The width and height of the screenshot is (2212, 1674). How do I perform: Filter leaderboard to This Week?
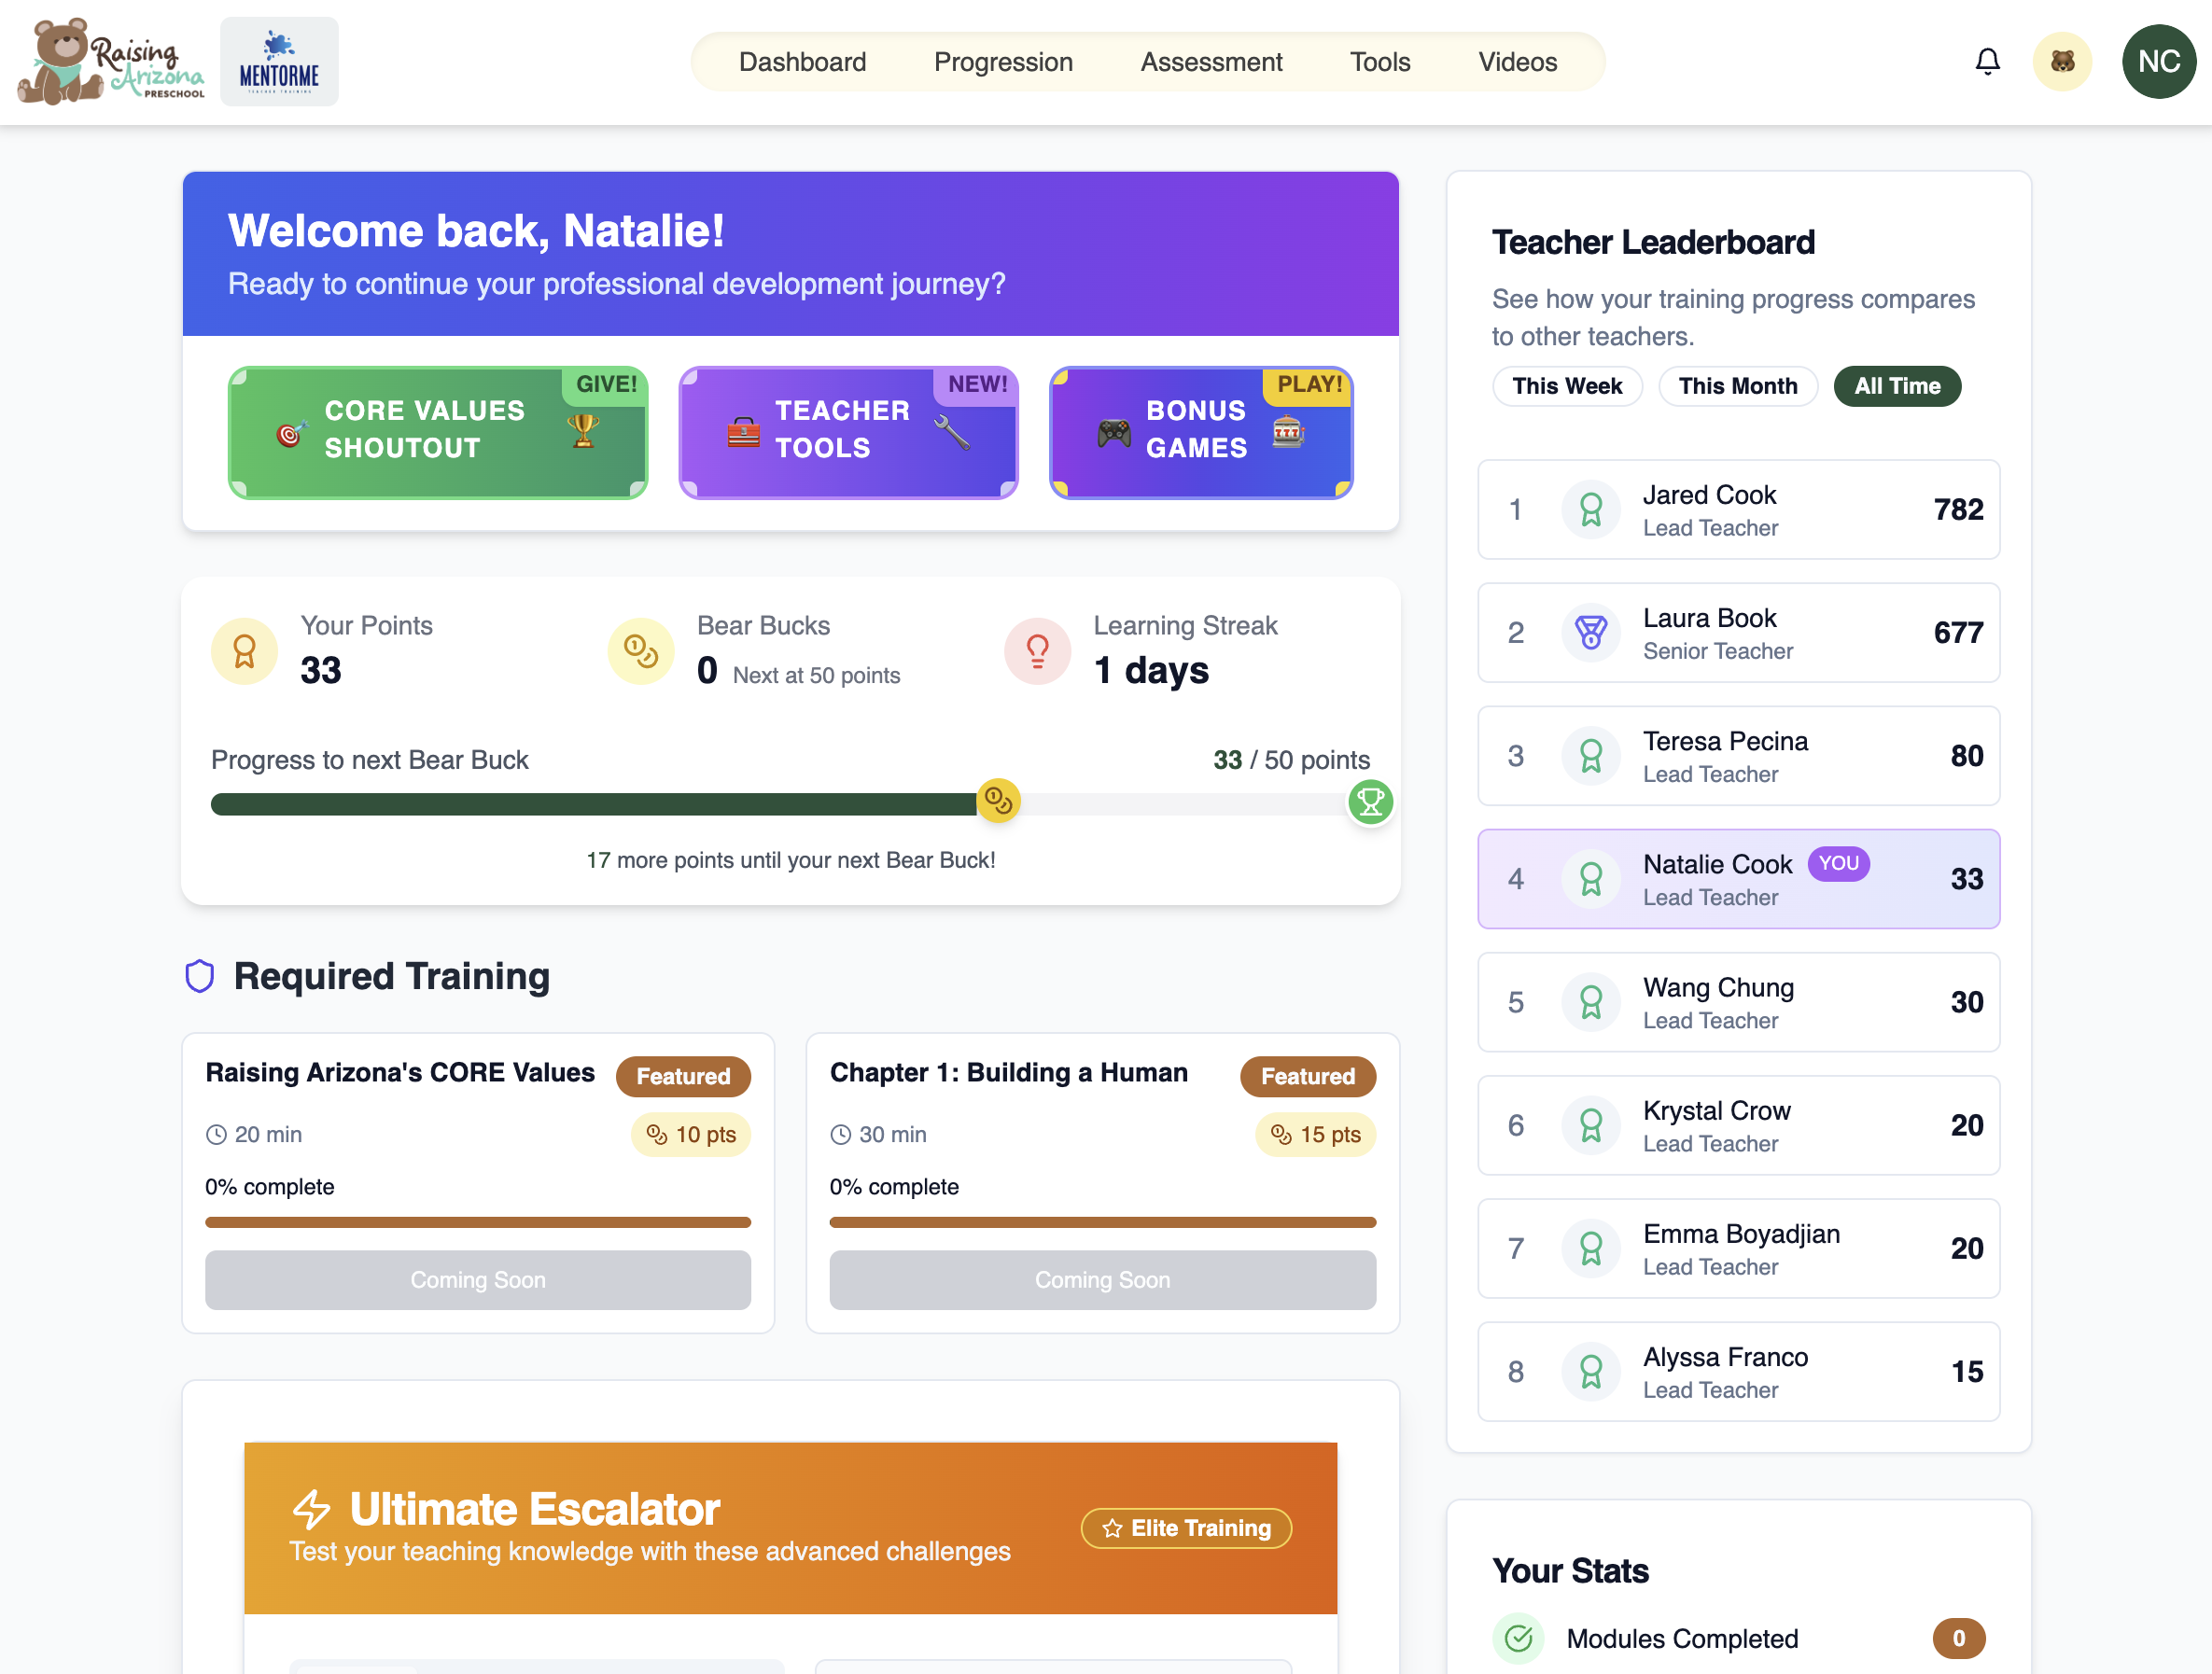[x=1566, y=386]
